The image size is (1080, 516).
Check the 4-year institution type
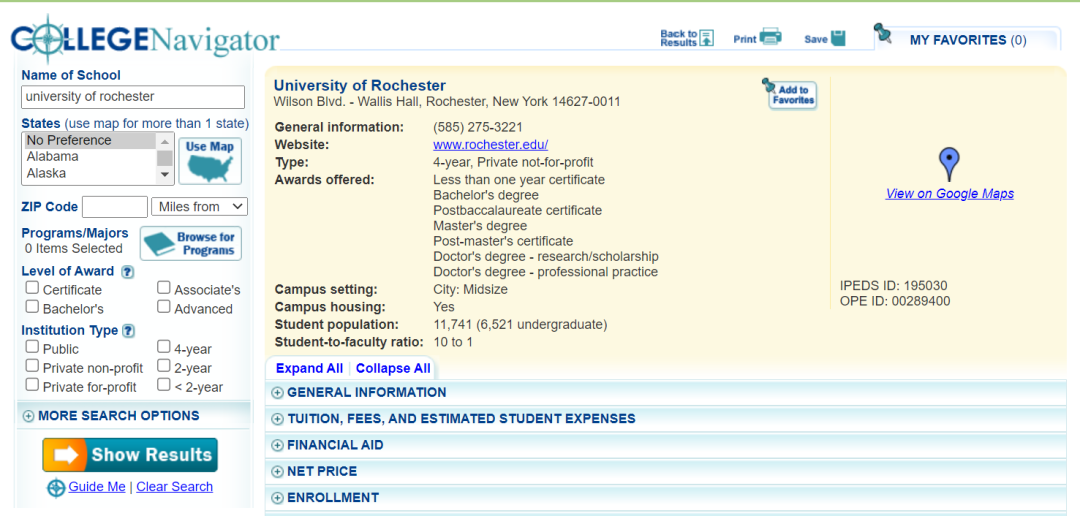pyautogui.click(x=163, y=347)
